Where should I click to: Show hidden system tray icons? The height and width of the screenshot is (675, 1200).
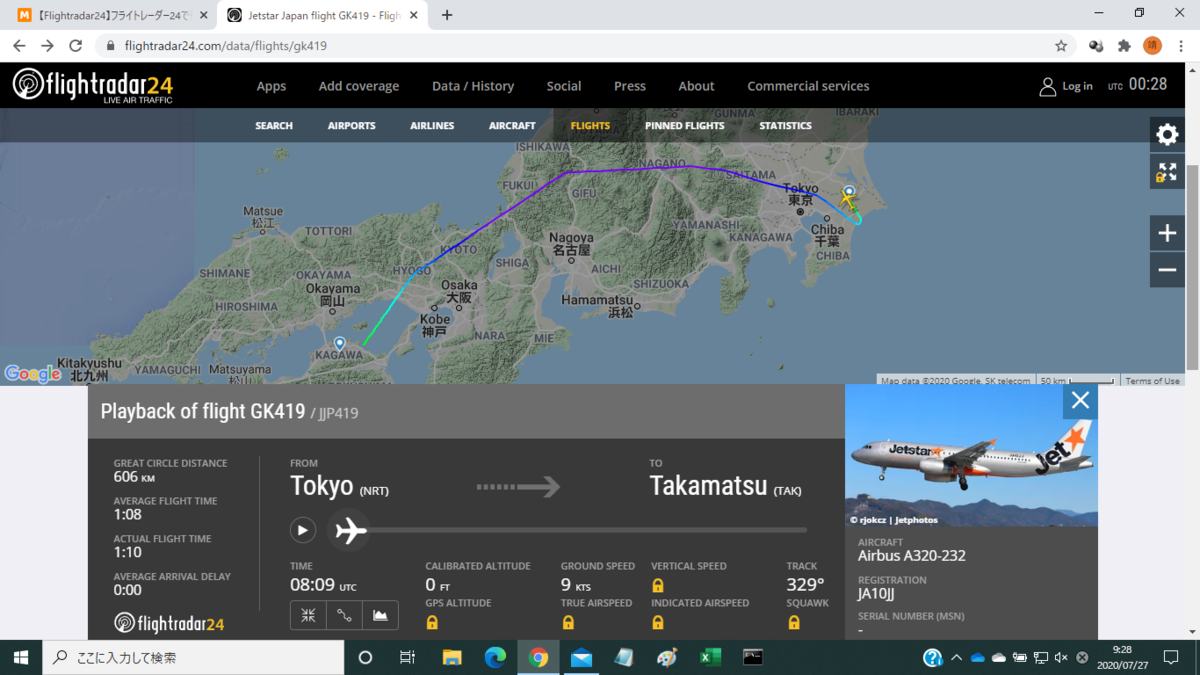click(957, 657)
